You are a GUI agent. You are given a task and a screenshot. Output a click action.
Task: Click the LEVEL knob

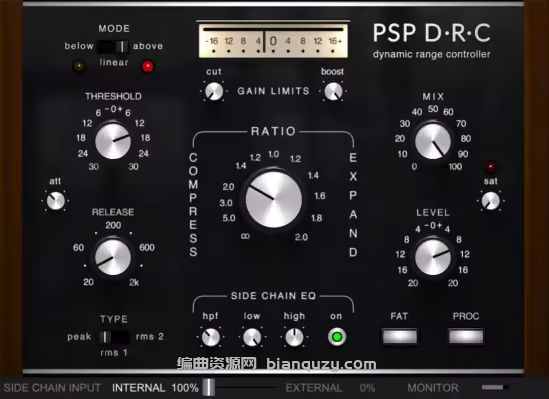[x=433, y=257]
